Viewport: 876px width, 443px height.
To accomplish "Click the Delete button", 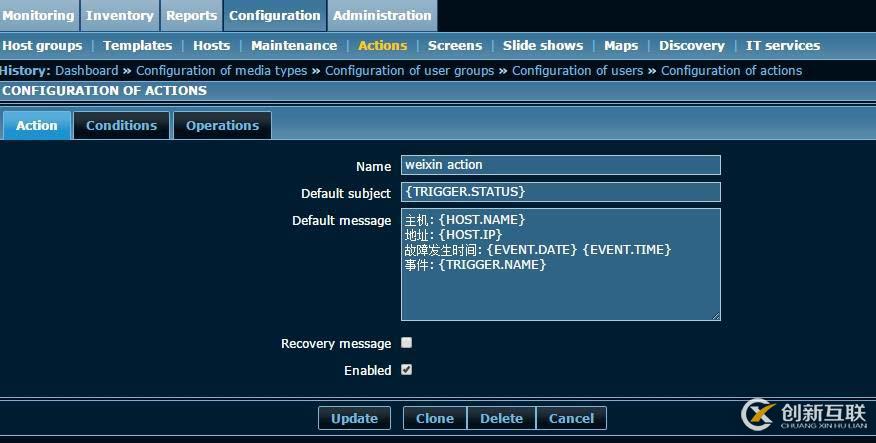I will [x=501, y=418].
